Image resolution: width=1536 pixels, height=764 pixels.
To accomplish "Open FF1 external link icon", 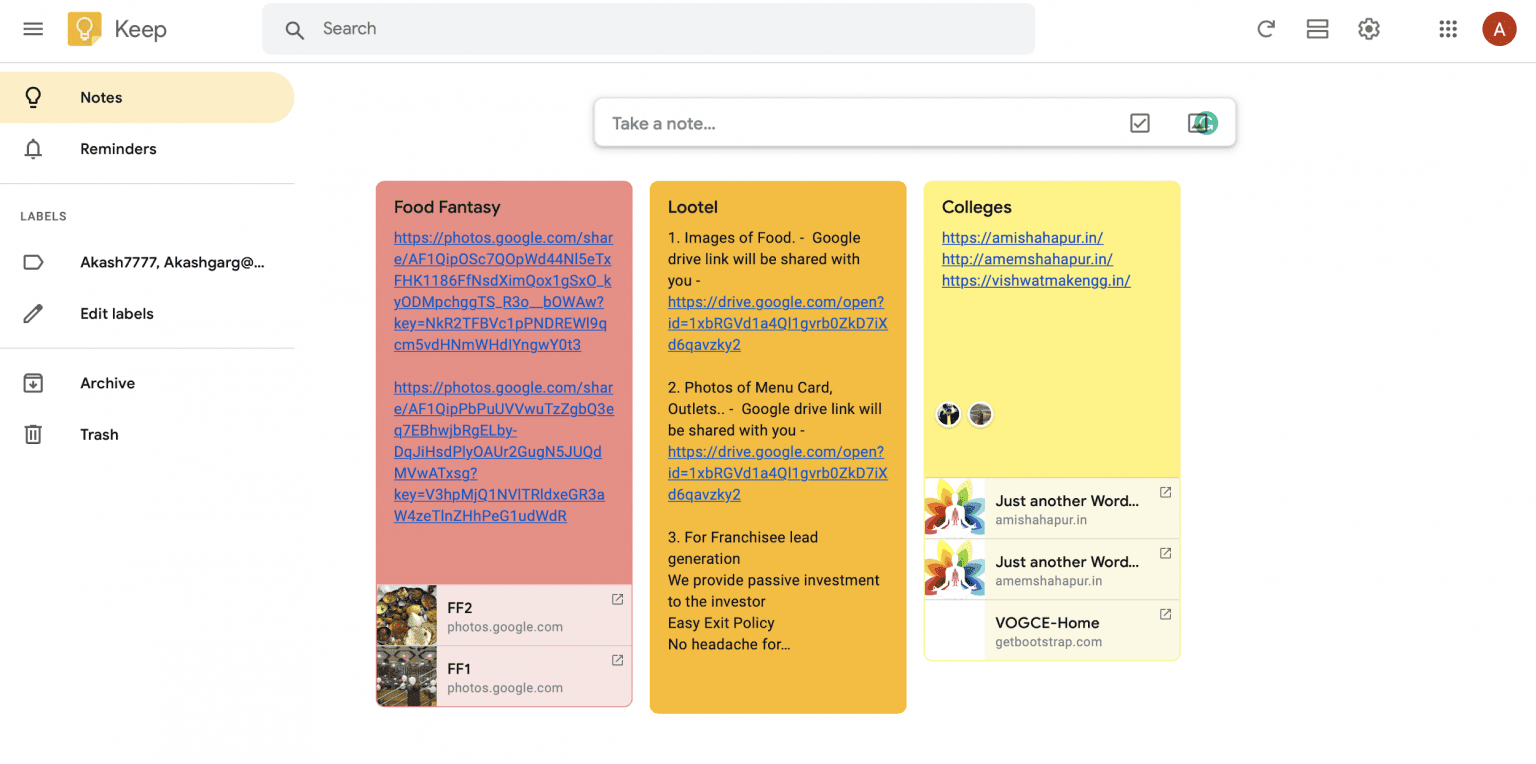I will coord(617,660).
